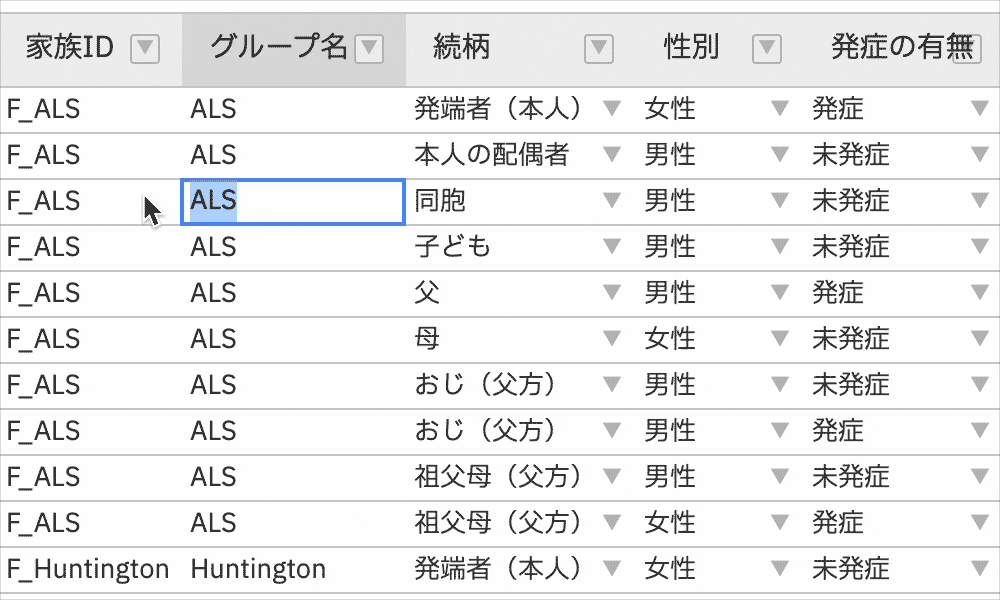The image size is (1000, 600).
Task: Click the Huntington group name cell
Action: pyautogui.click(x=258, y=569)
